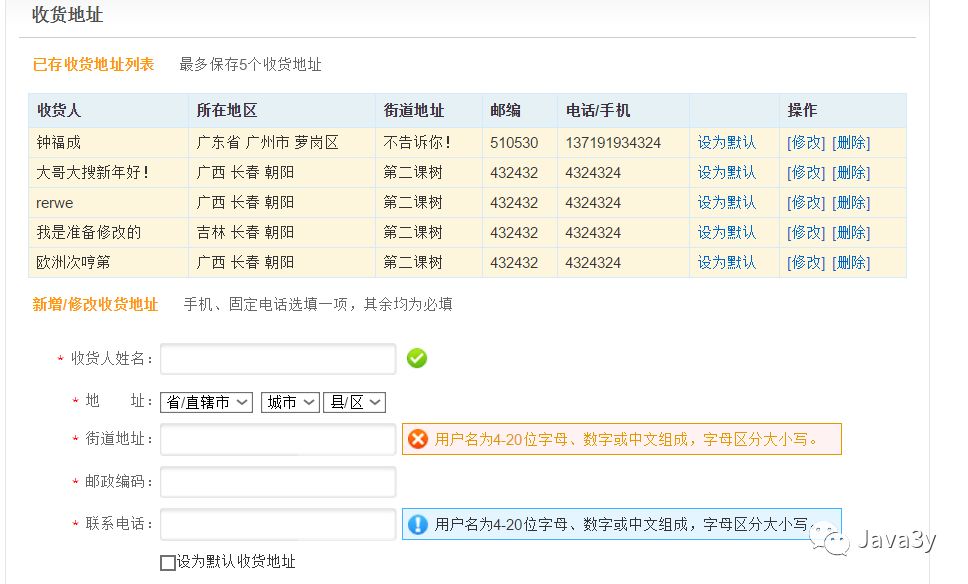Open the 县/区 district dropdown
Viewport: 968px width, 584px height.
(354, 403)
